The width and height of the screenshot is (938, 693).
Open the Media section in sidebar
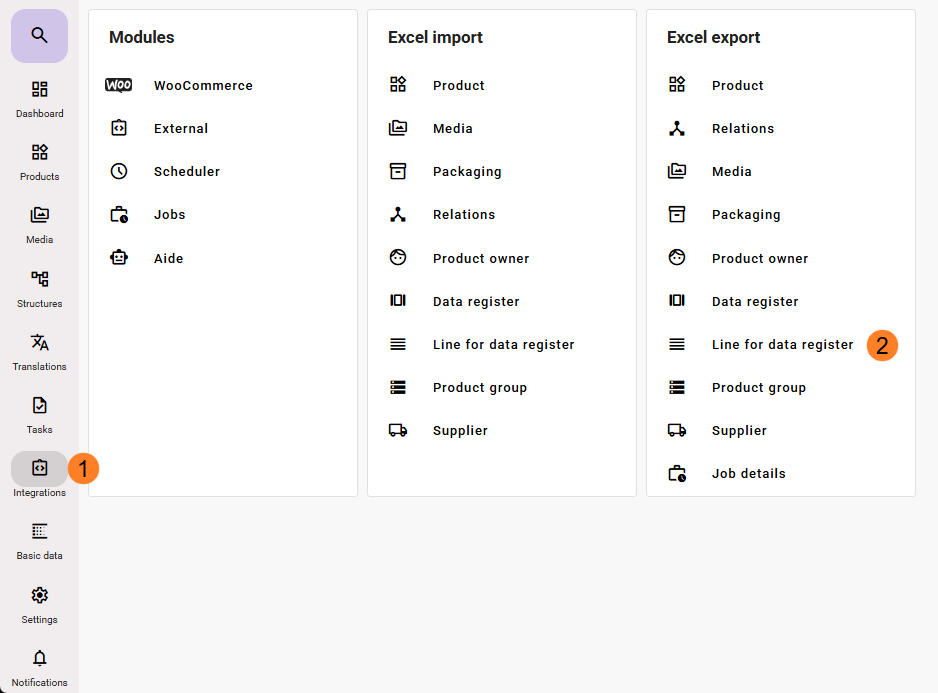point(39,224)
